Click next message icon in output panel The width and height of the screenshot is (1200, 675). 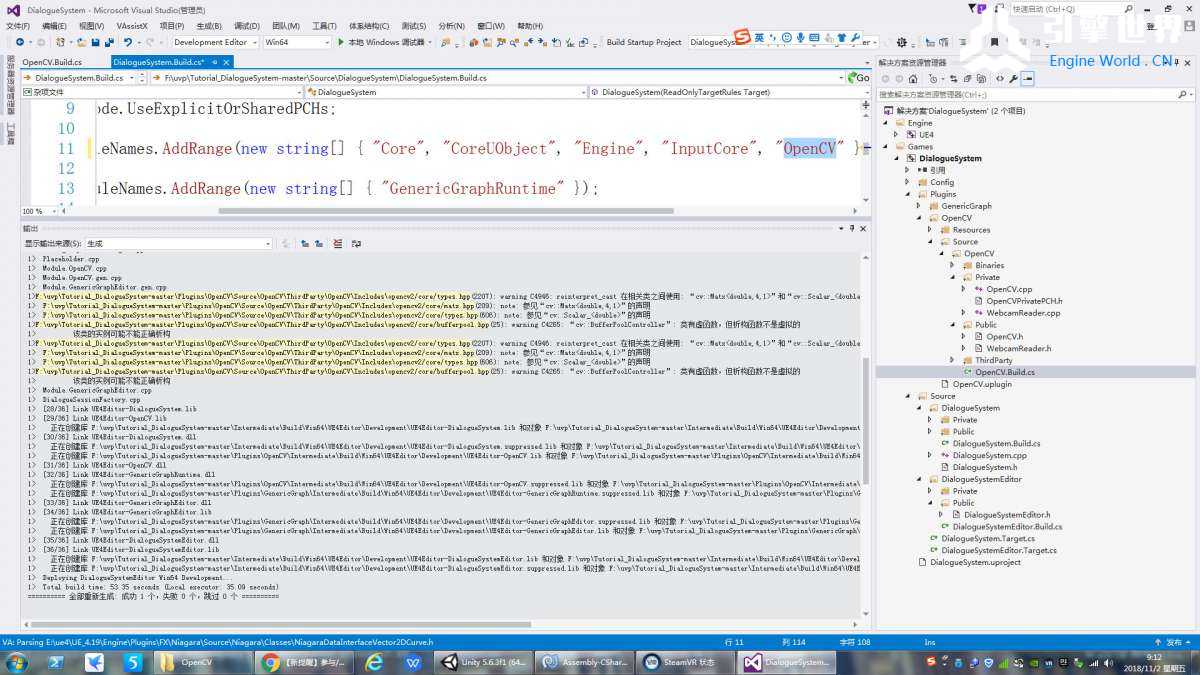(319, 243)
